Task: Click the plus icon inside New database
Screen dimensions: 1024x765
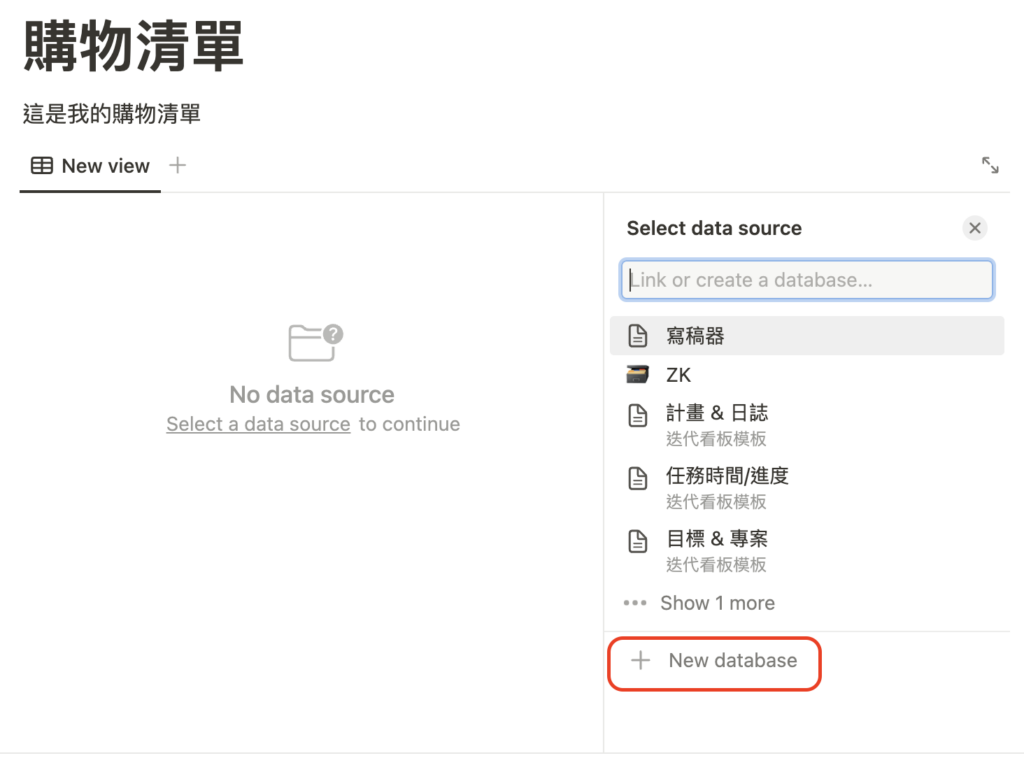Action: [640, 661]
